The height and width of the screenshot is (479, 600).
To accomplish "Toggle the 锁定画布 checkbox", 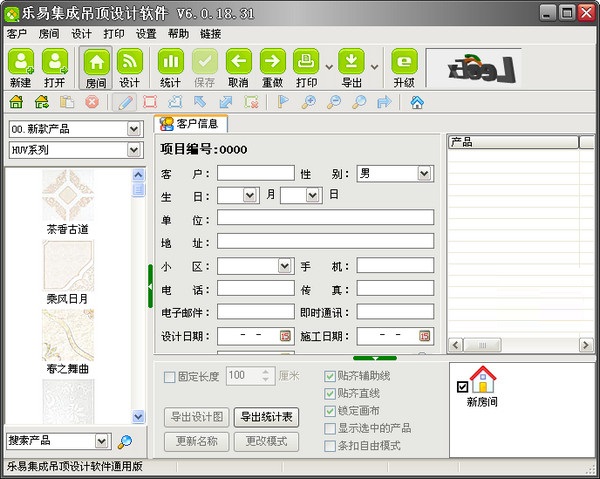I will tap(329, 411).
